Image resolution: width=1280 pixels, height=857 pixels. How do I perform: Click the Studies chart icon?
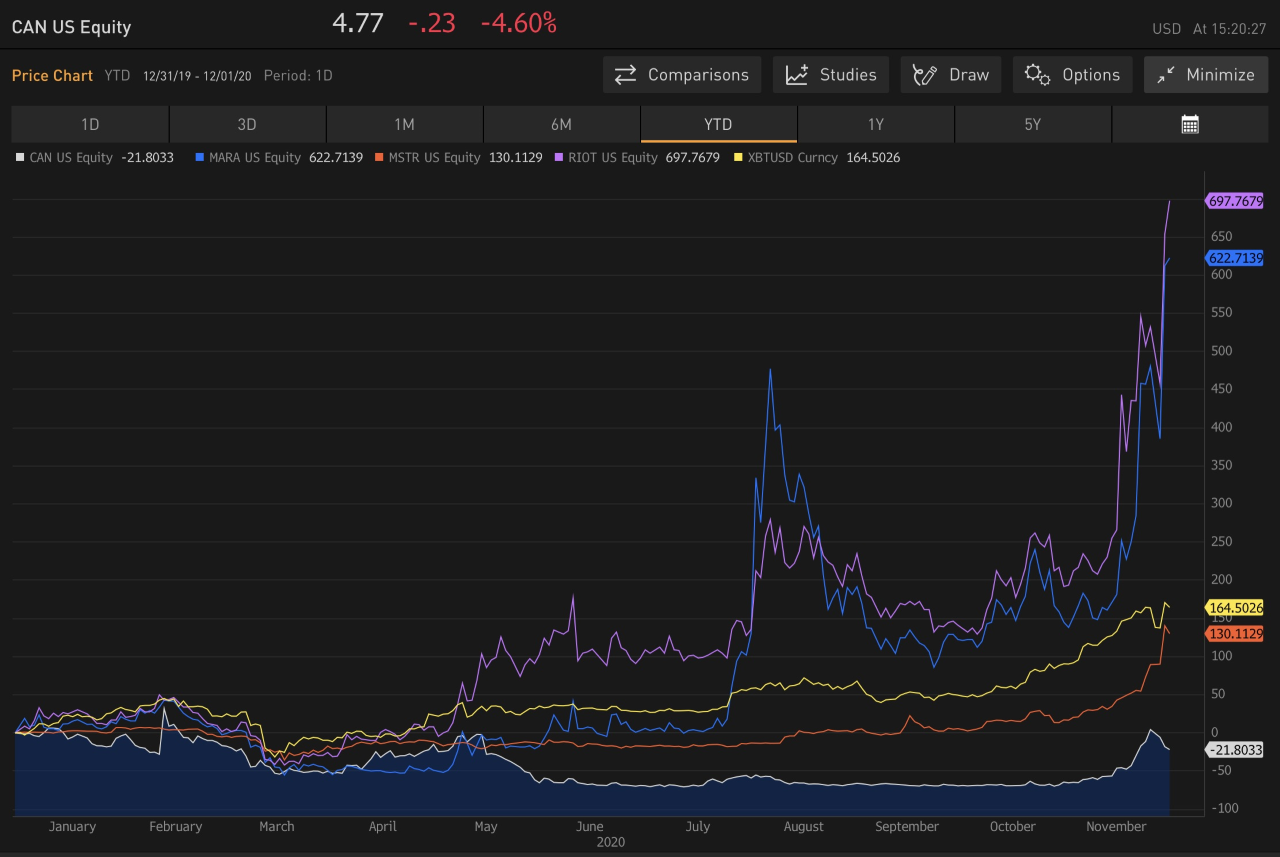click(797, 75)
